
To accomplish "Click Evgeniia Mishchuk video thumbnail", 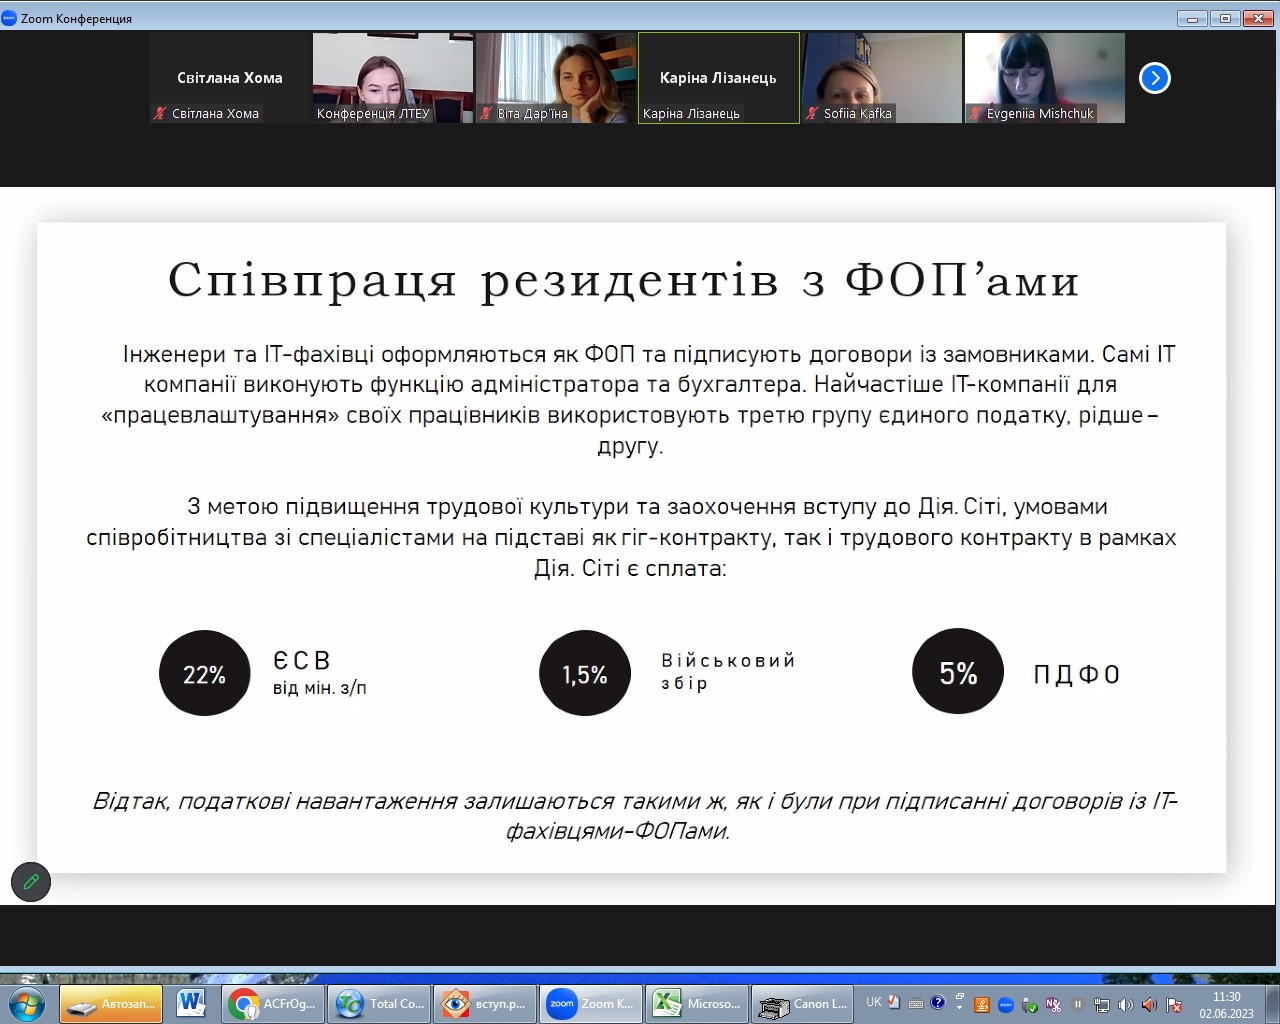I will (x=1044, y=78).
